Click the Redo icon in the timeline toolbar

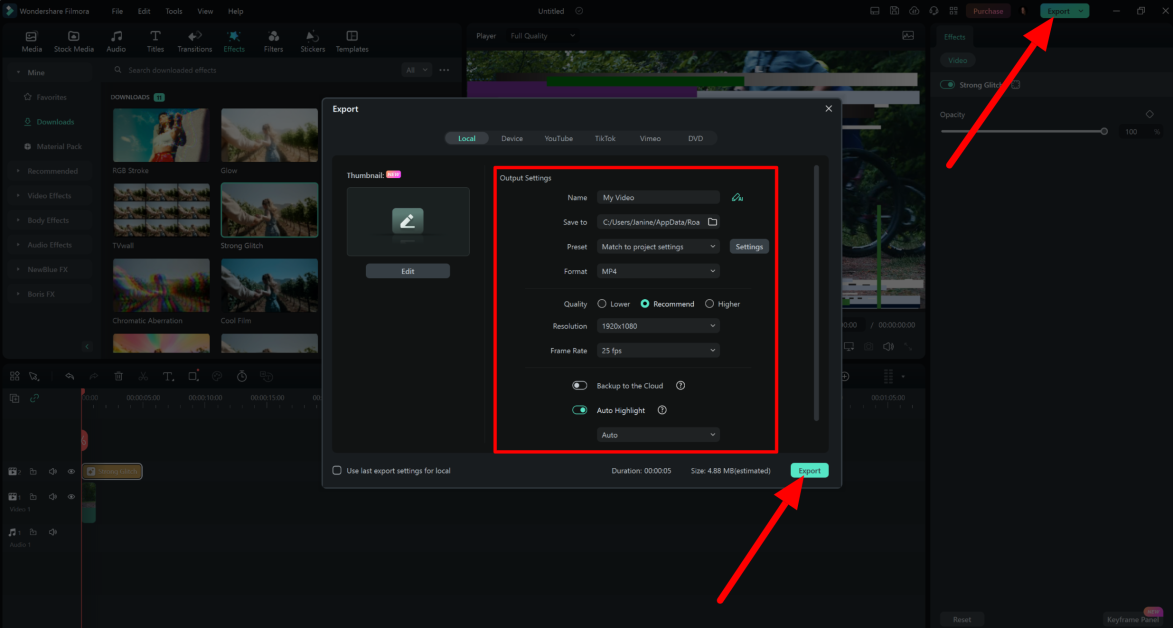pos(93,376)
